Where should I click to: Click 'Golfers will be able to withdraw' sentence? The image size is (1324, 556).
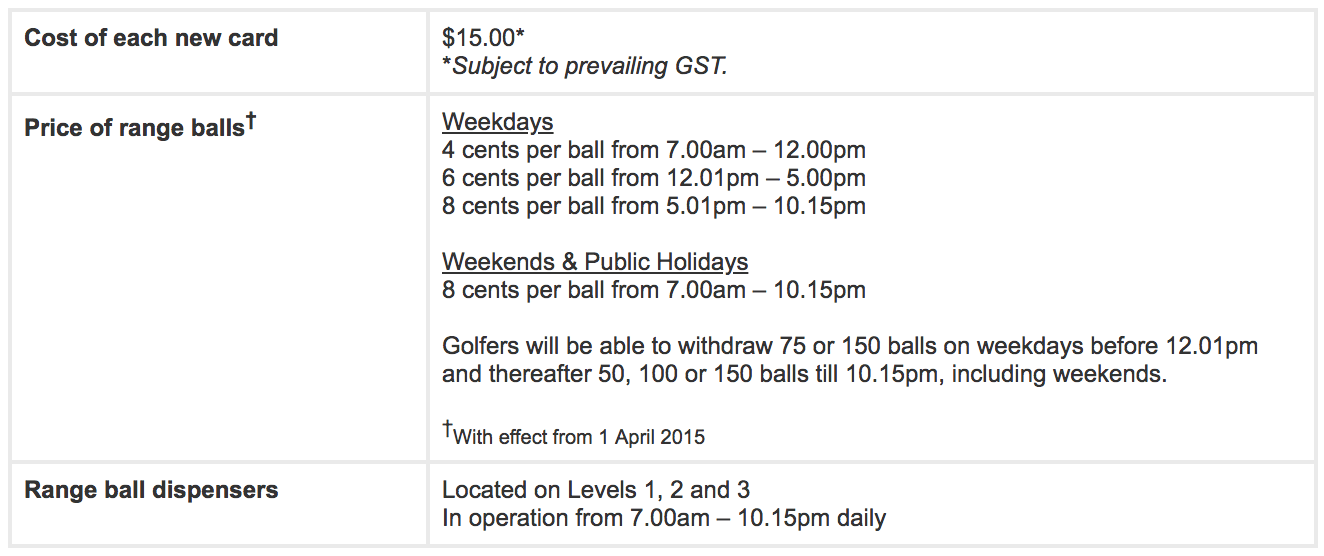[850, 346]
